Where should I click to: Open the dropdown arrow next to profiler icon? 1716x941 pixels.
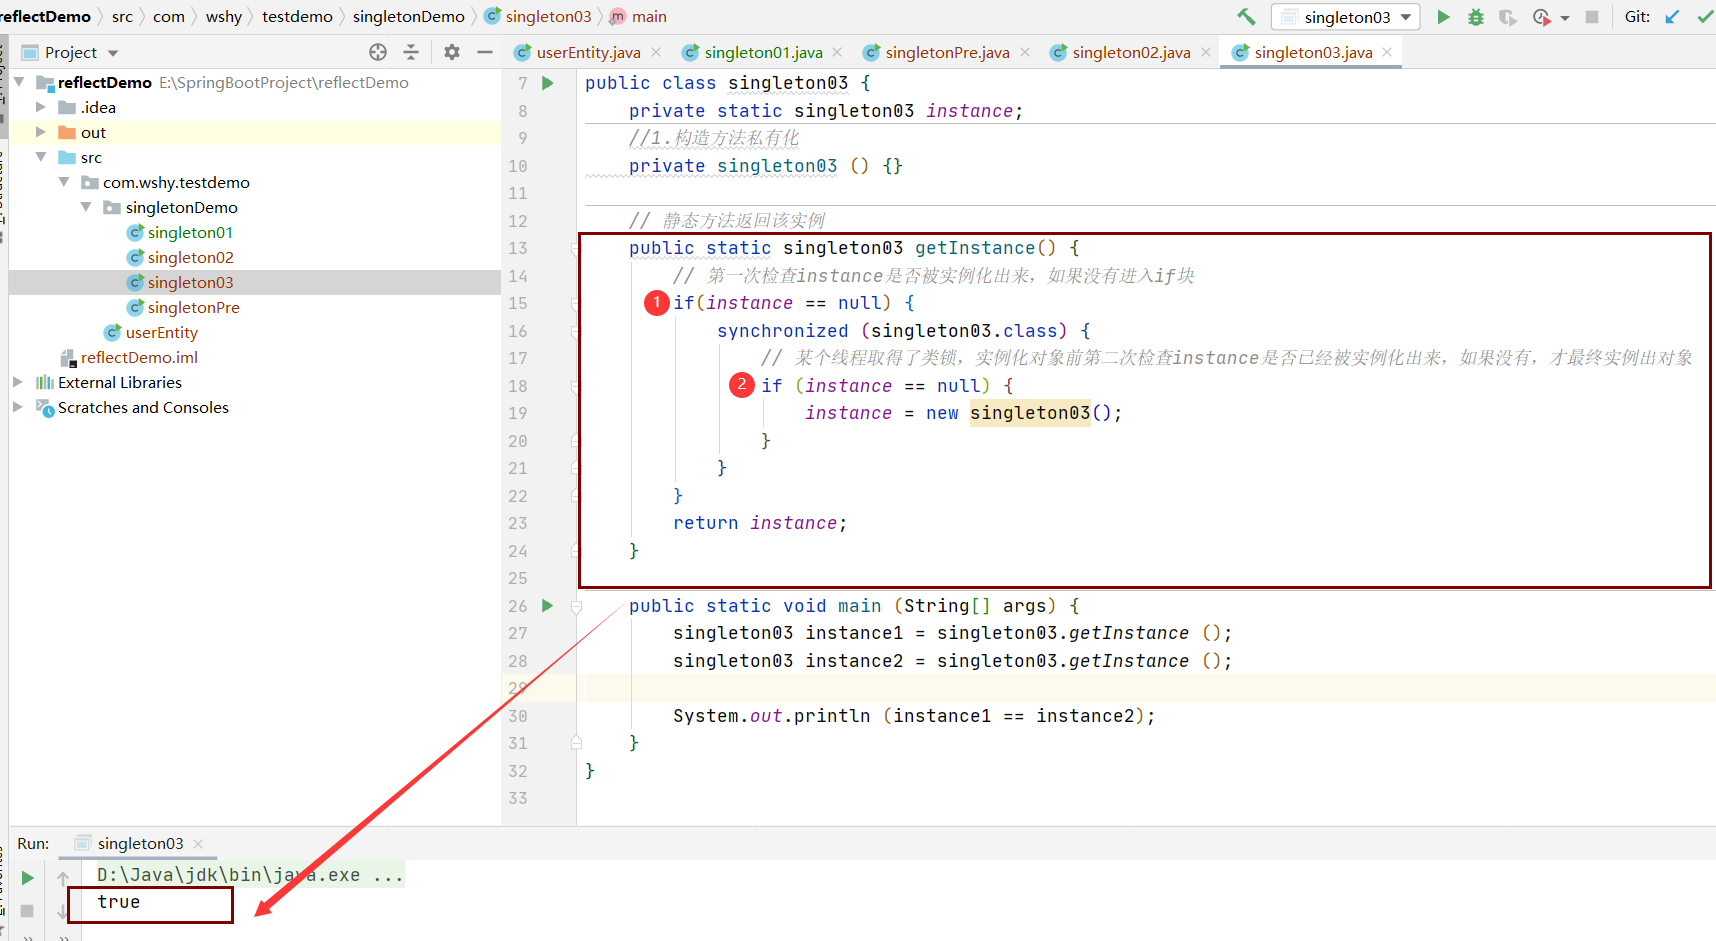1565,18
